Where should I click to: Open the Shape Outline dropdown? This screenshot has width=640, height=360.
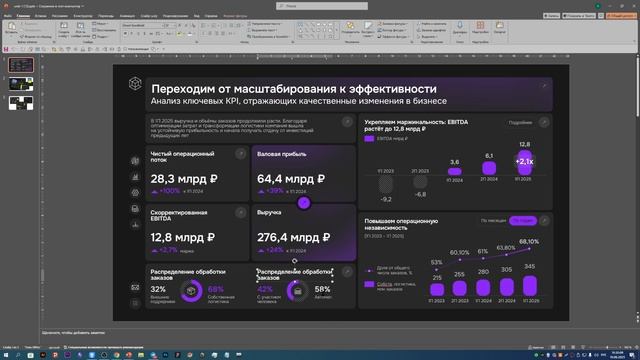pos(391,30)
